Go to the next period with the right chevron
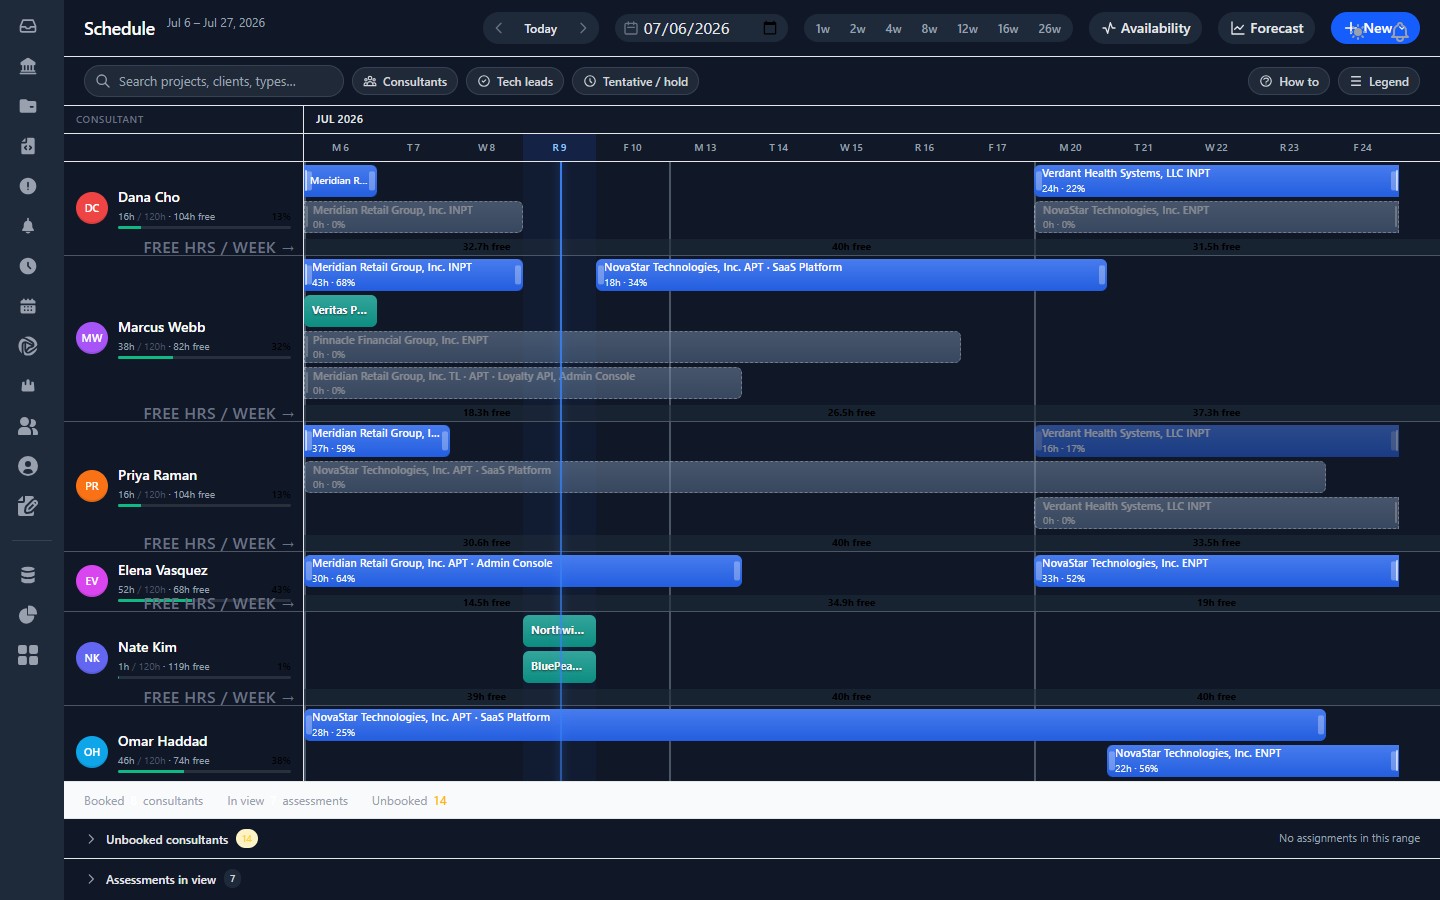 (x=583, y=28)
